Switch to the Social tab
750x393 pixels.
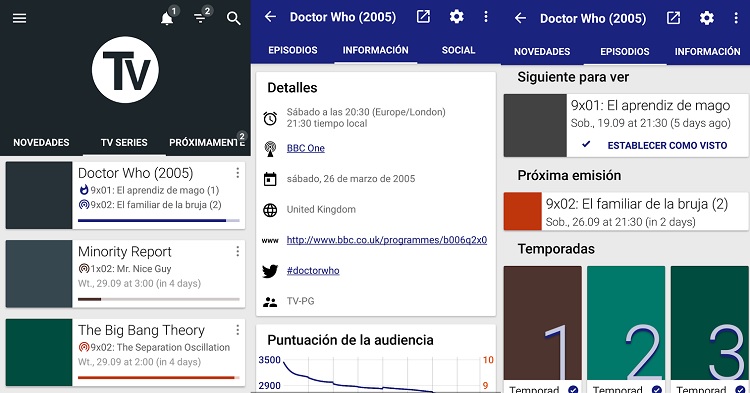click(458, 50)
